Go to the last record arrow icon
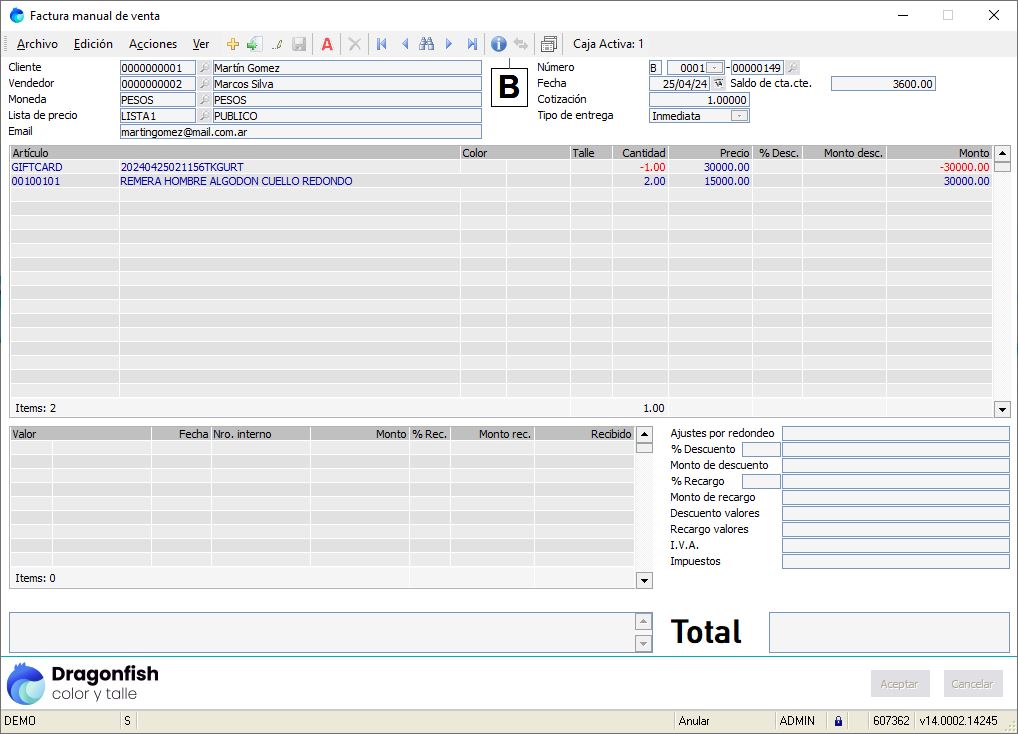Screen dimensions: 1018x734 click(472, 44)
